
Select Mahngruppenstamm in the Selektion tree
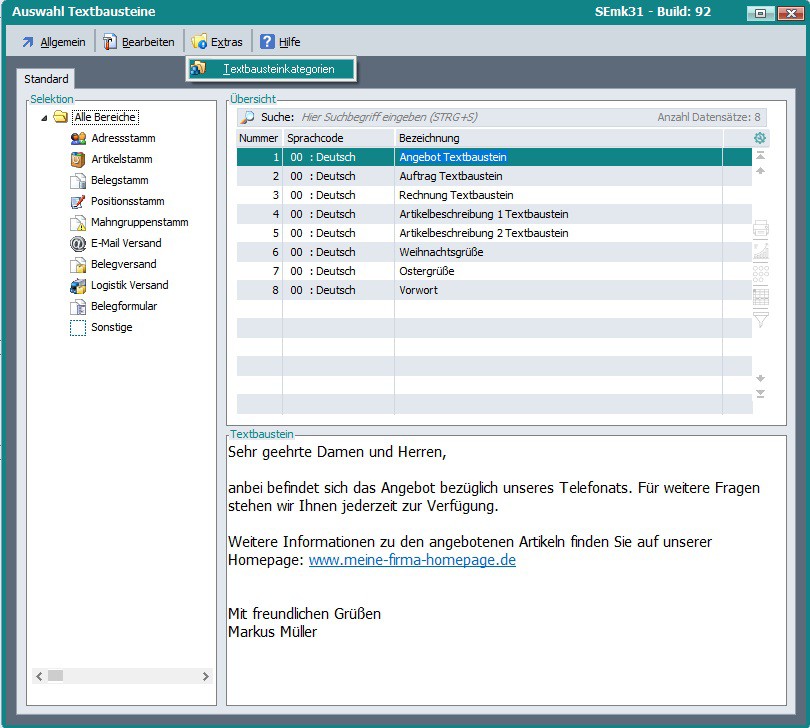tap(139, 222)
